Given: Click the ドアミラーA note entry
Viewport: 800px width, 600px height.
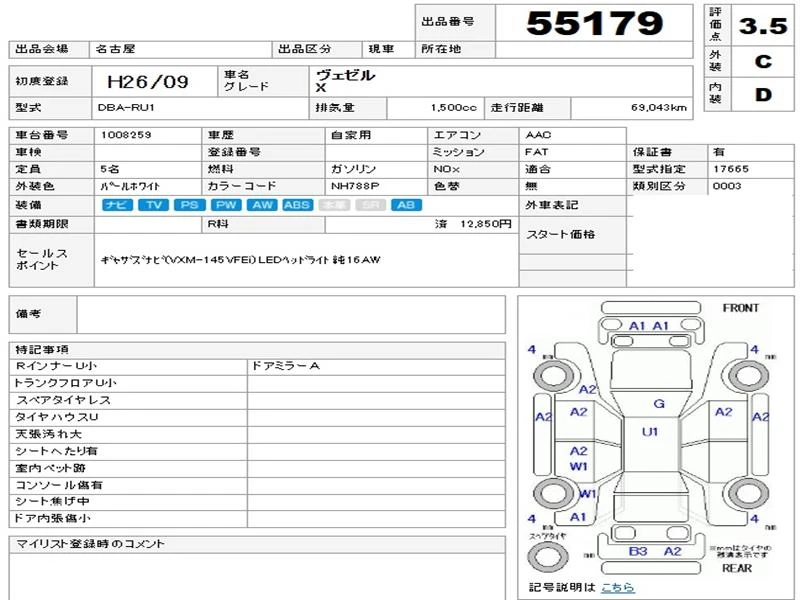Looking at the screenshot, I should click(286, 367).
